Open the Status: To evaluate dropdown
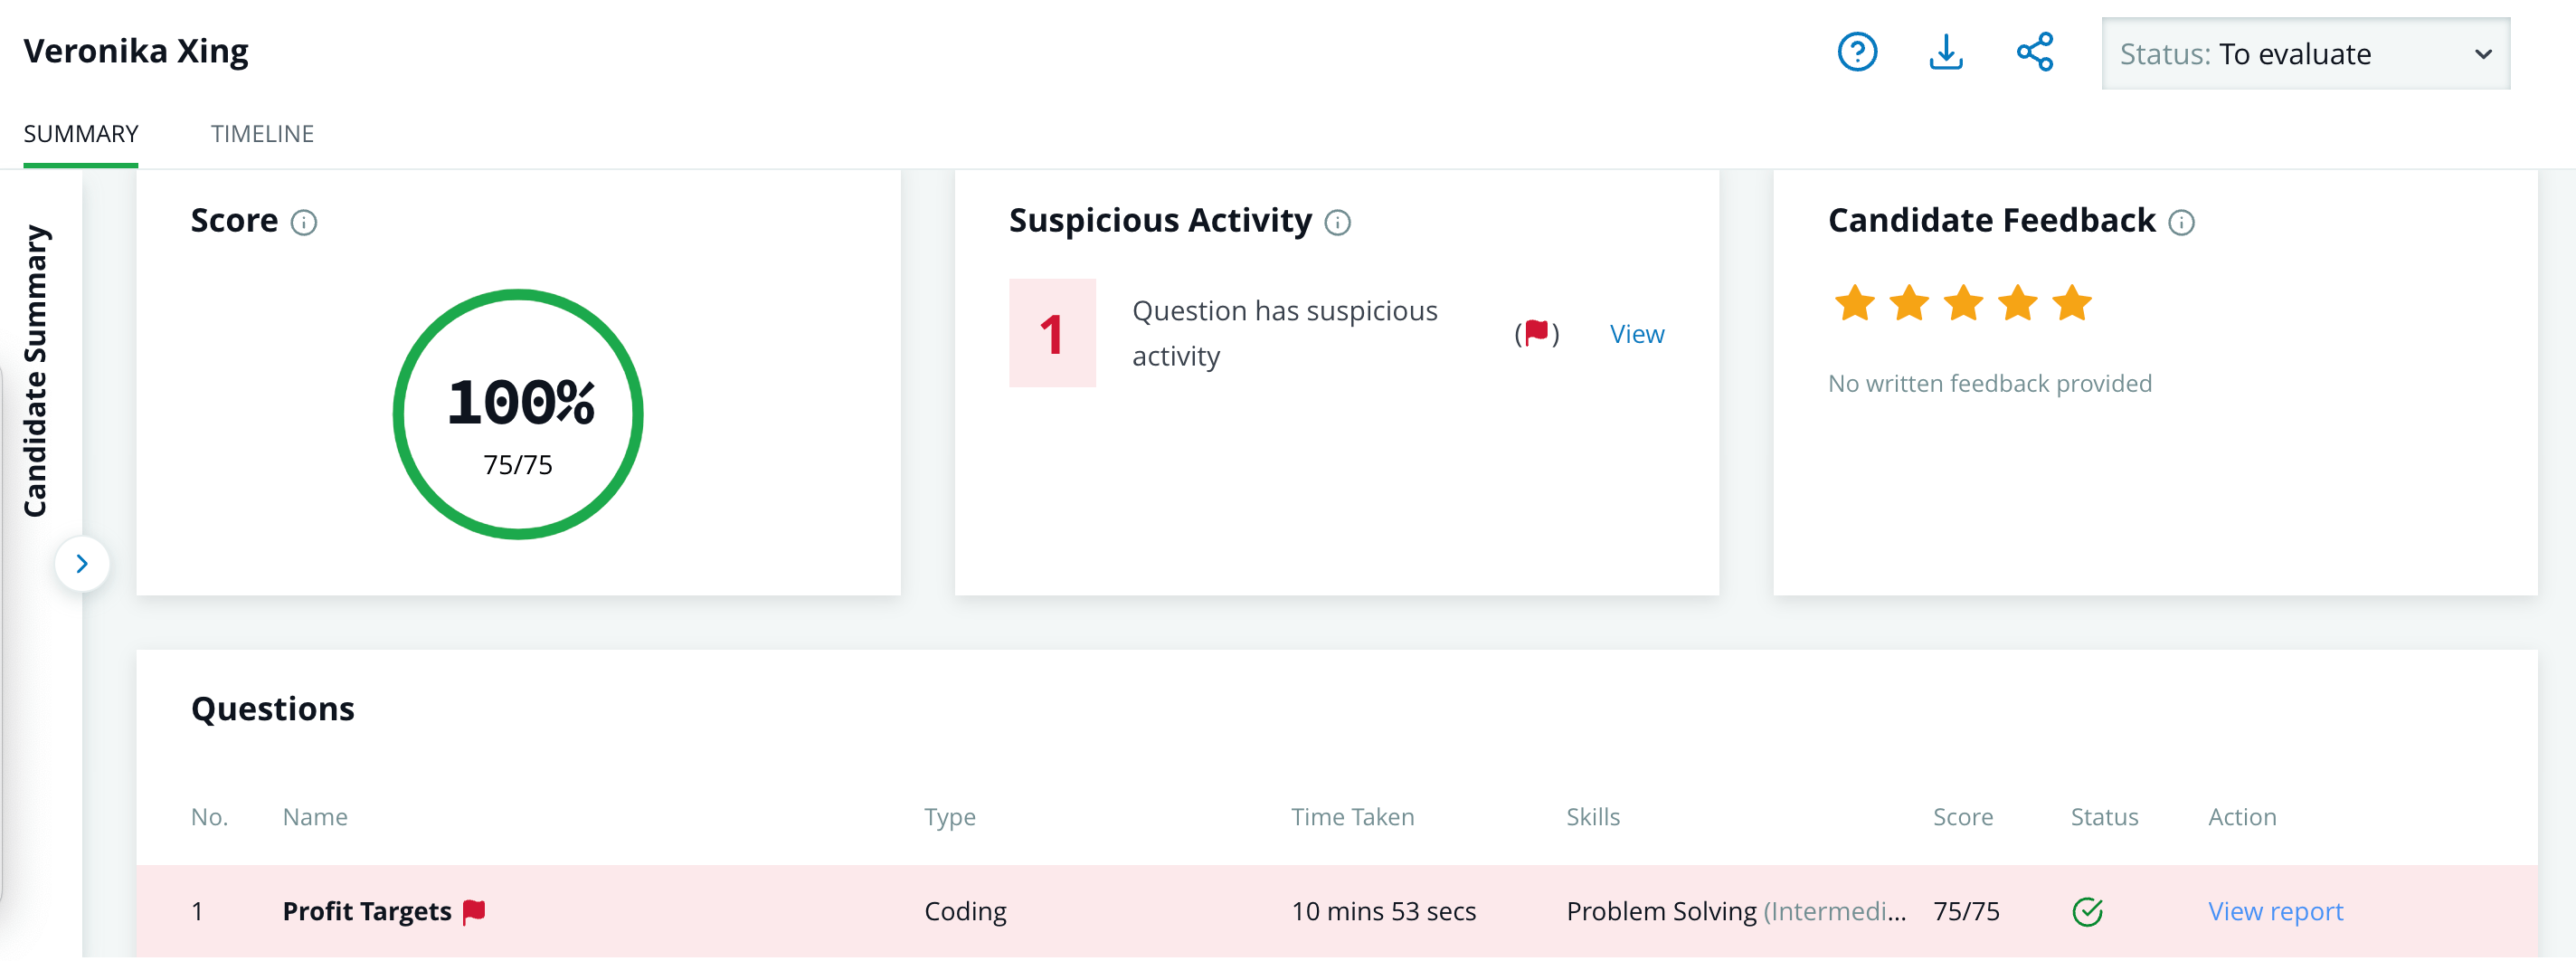2576x961 pixels. 2305,54
